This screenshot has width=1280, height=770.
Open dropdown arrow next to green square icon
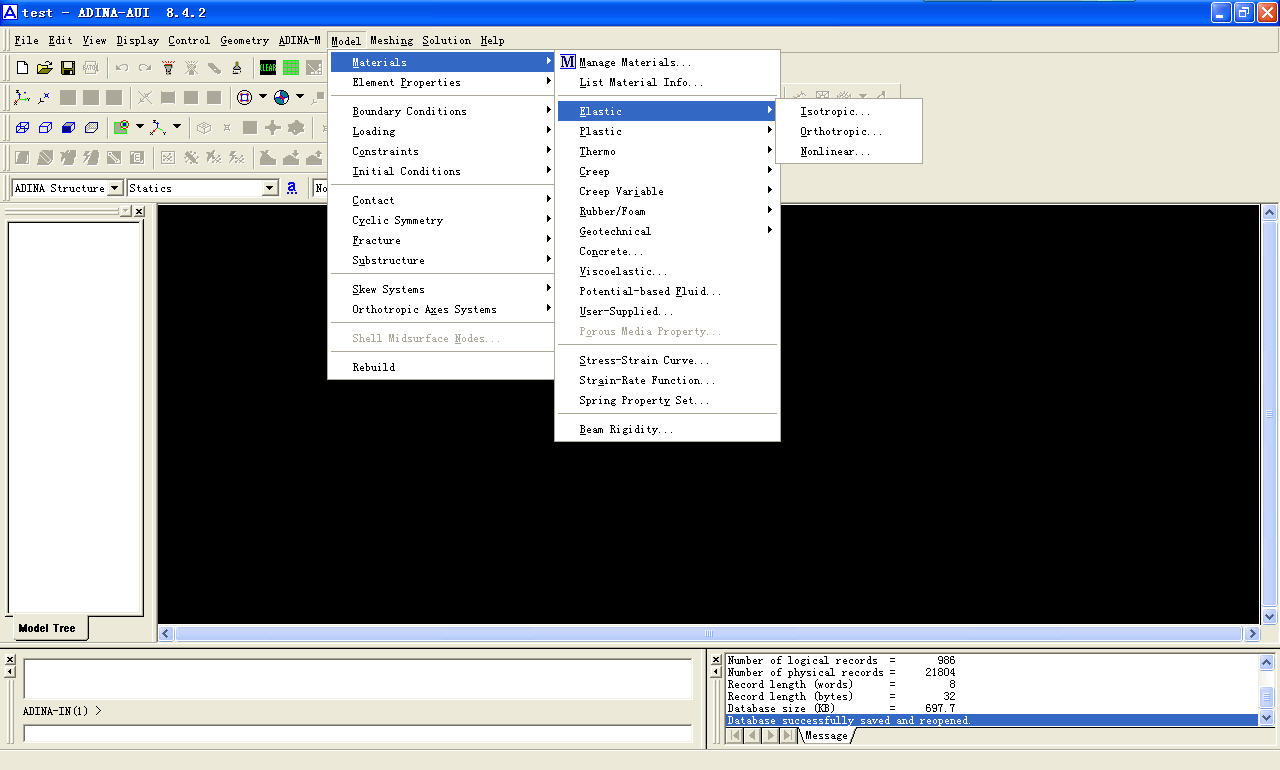140,127
